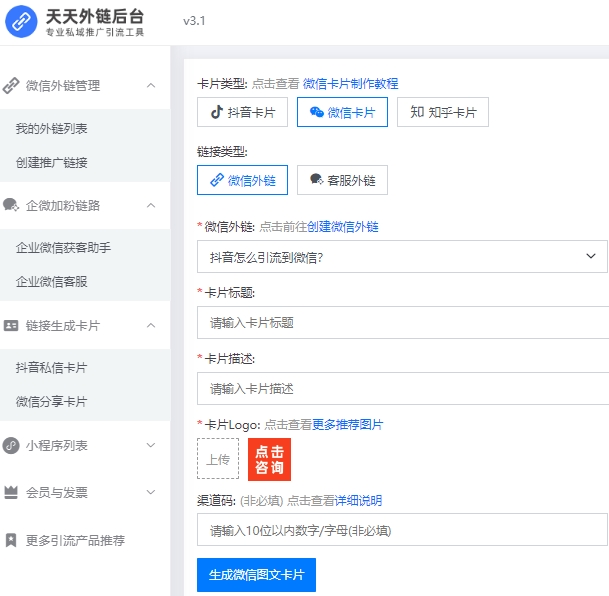
Task: Click the 生成微信图文卡片 button
Action: (x=256, y=575)
